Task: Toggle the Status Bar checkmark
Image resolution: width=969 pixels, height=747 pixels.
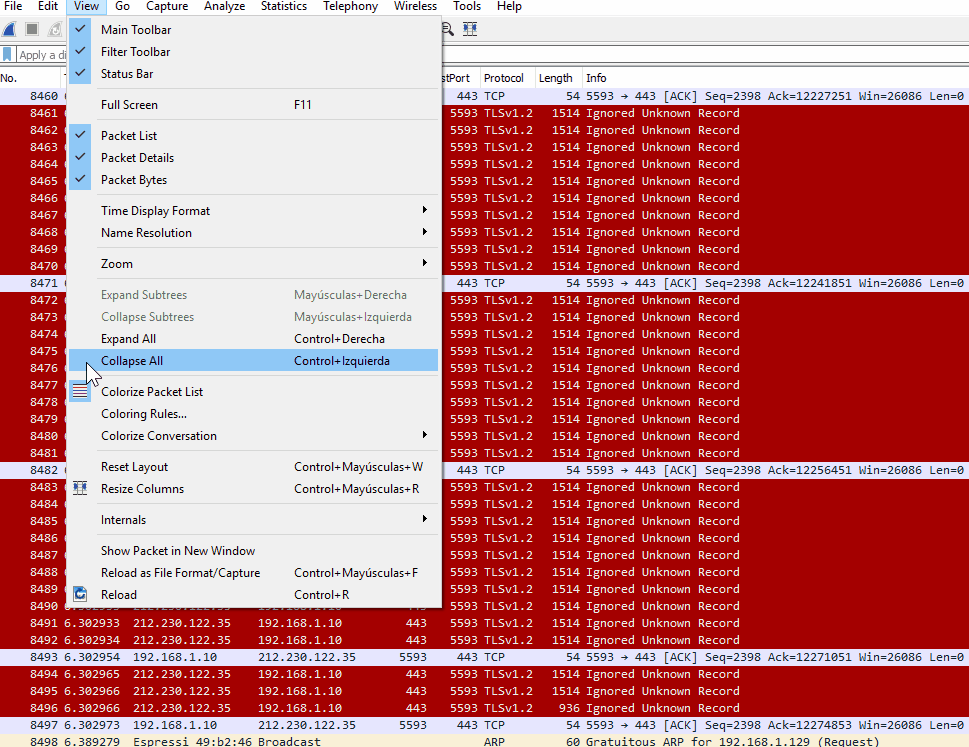Action: [x=80, y=74]
